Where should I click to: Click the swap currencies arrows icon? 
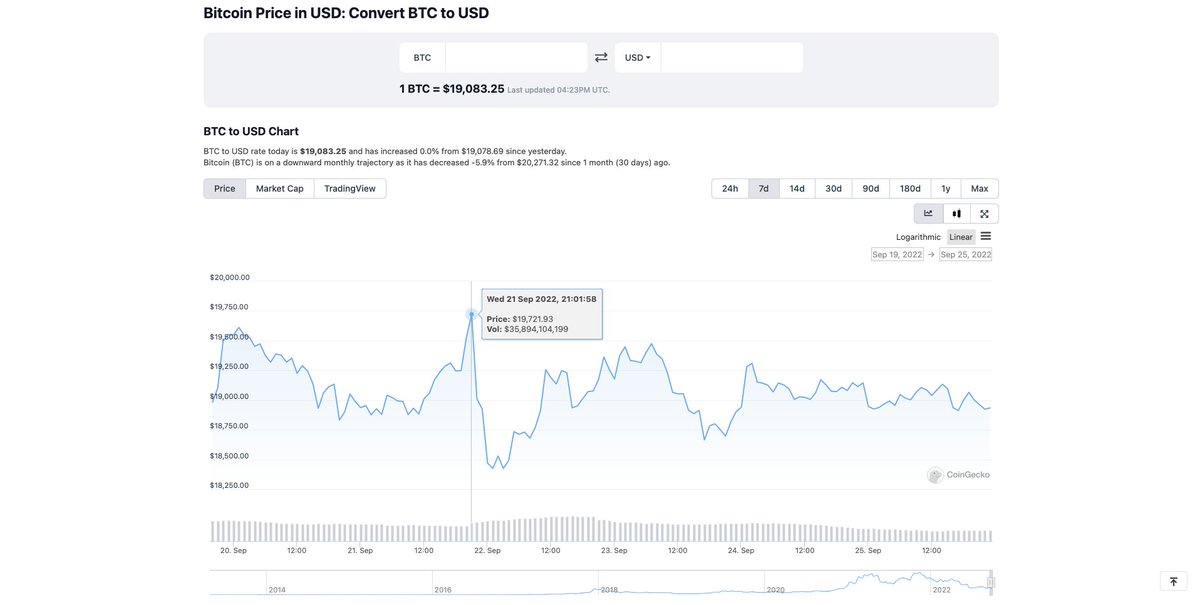click(x=601, y=57)
